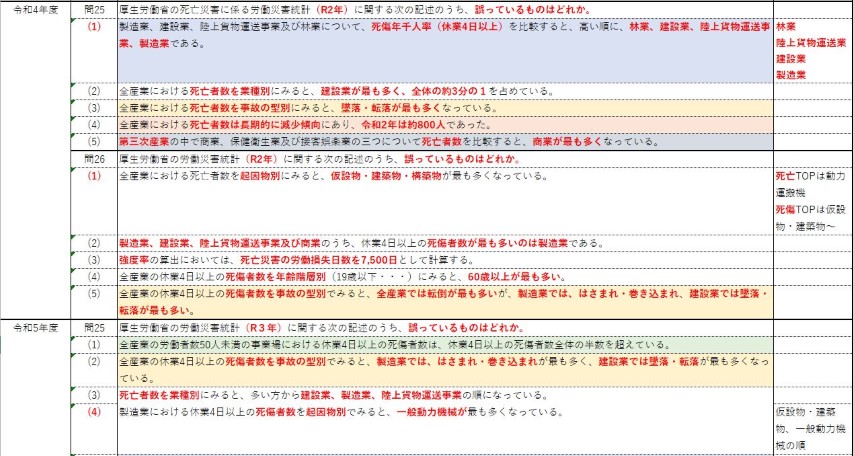Click the 問25 cell in the 令和5年度 row

tap(94, 327)
